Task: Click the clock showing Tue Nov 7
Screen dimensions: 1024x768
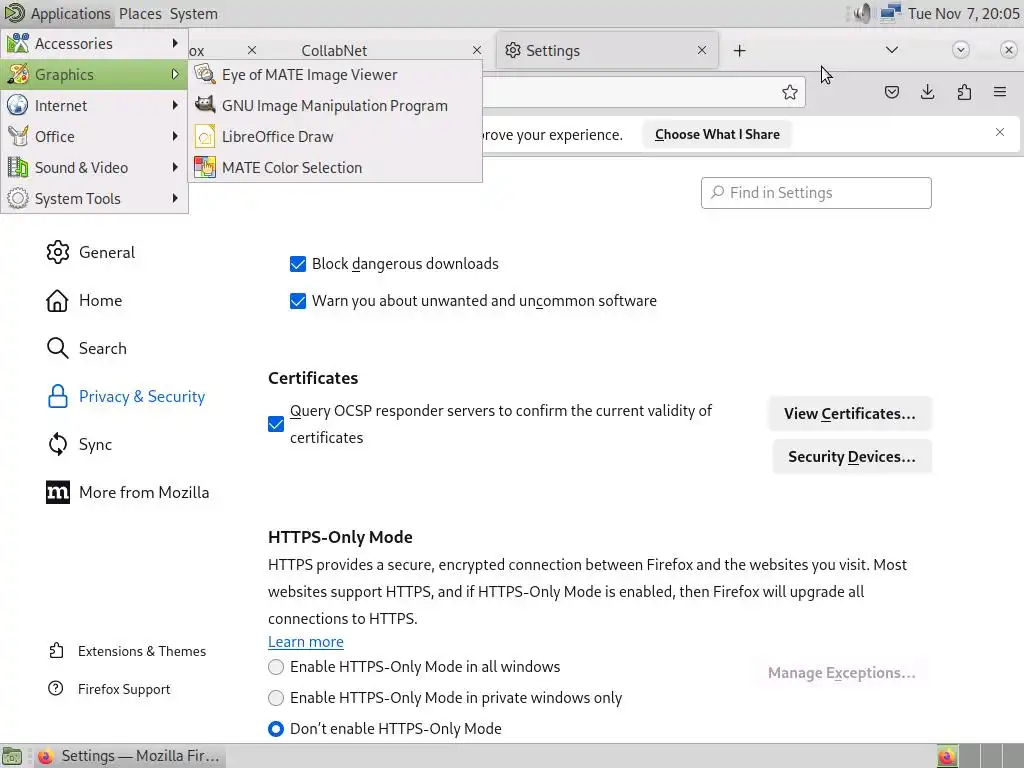Action: click(x=963, y=14)
